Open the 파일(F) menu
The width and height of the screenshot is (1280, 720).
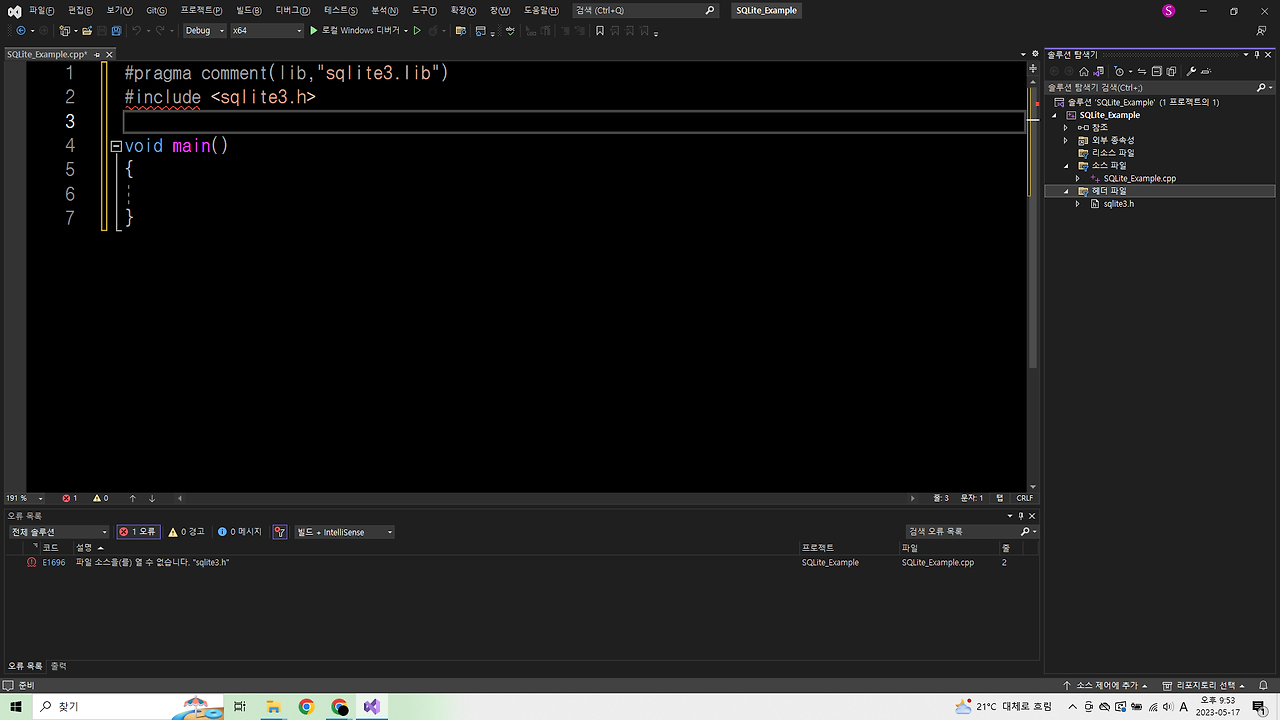coord(42,10)
